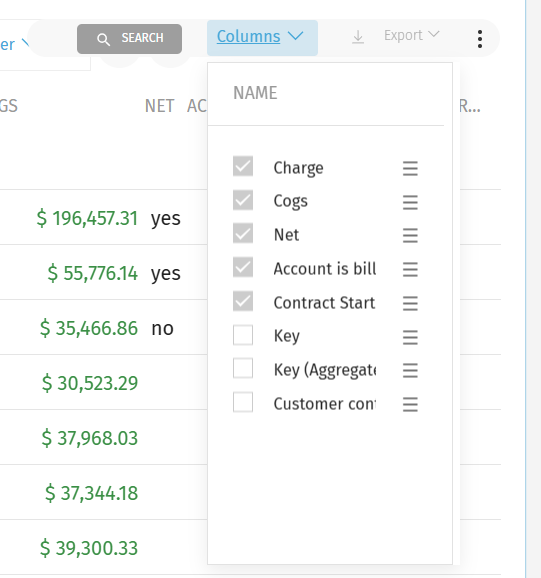Uncheck the Net column checkbox
541x578 pixels.
tap(243, 234)
